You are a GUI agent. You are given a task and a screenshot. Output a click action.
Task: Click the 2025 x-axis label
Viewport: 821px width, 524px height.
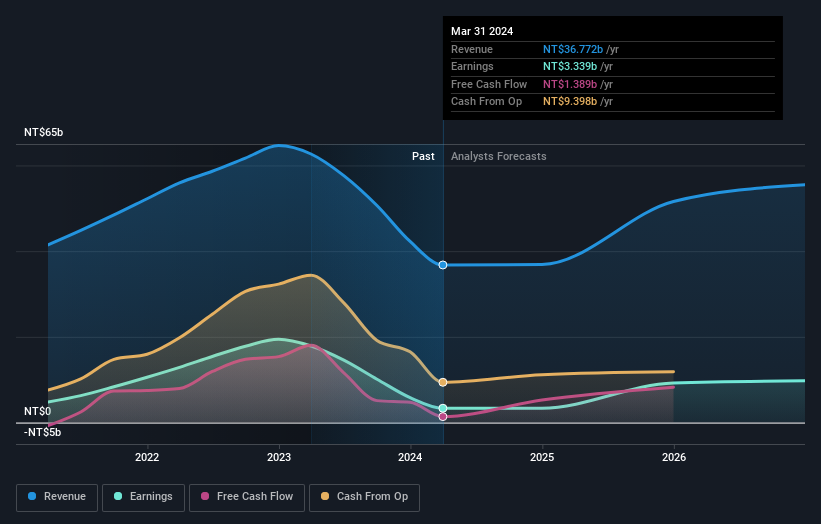pyautogui.click(x=542, y=457)
